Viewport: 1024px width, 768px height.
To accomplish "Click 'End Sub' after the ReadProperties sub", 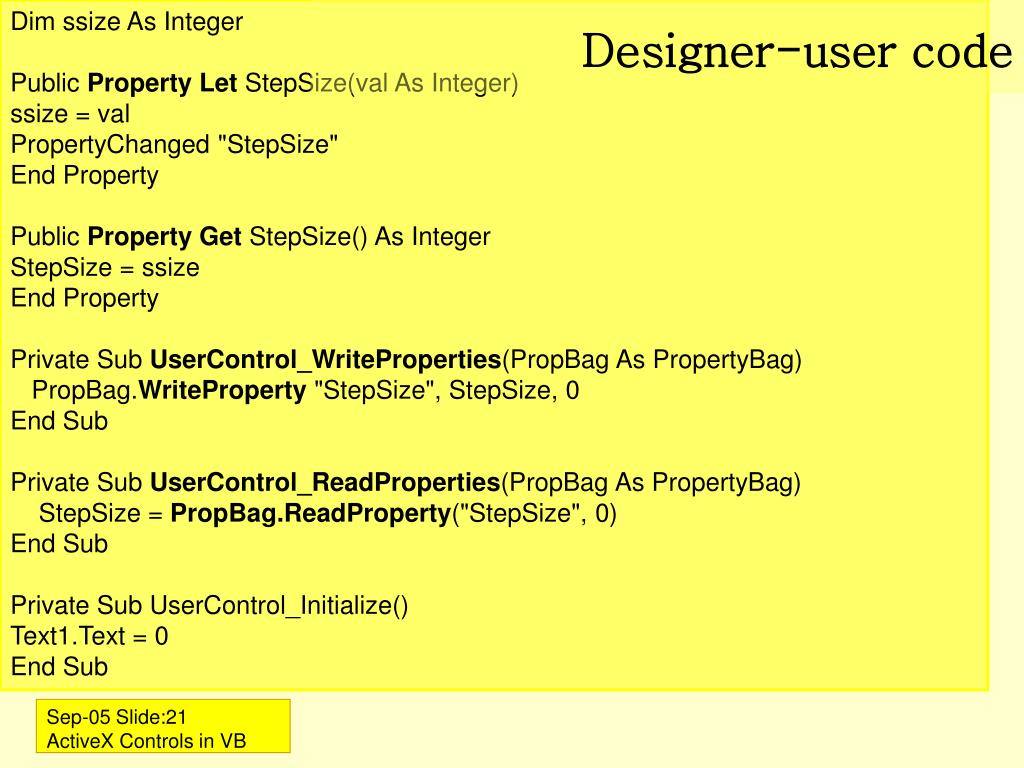I will pyautogui.click(x=59, y=544).
